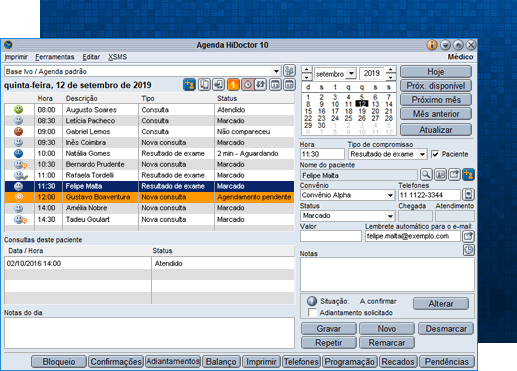Click the box-with-arrow icon beside the patient name
The image size is (517, 371).
(x=454, y=174)
